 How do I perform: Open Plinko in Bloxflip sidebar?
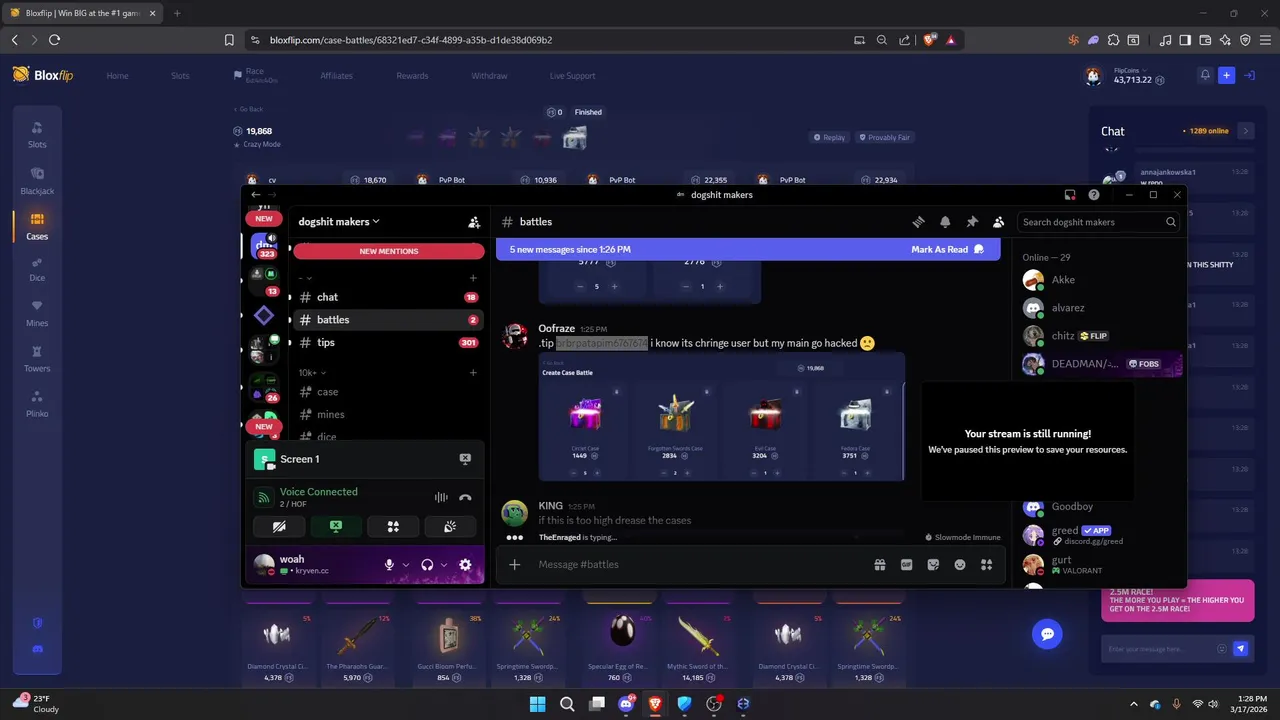click(x=37, y=404)
